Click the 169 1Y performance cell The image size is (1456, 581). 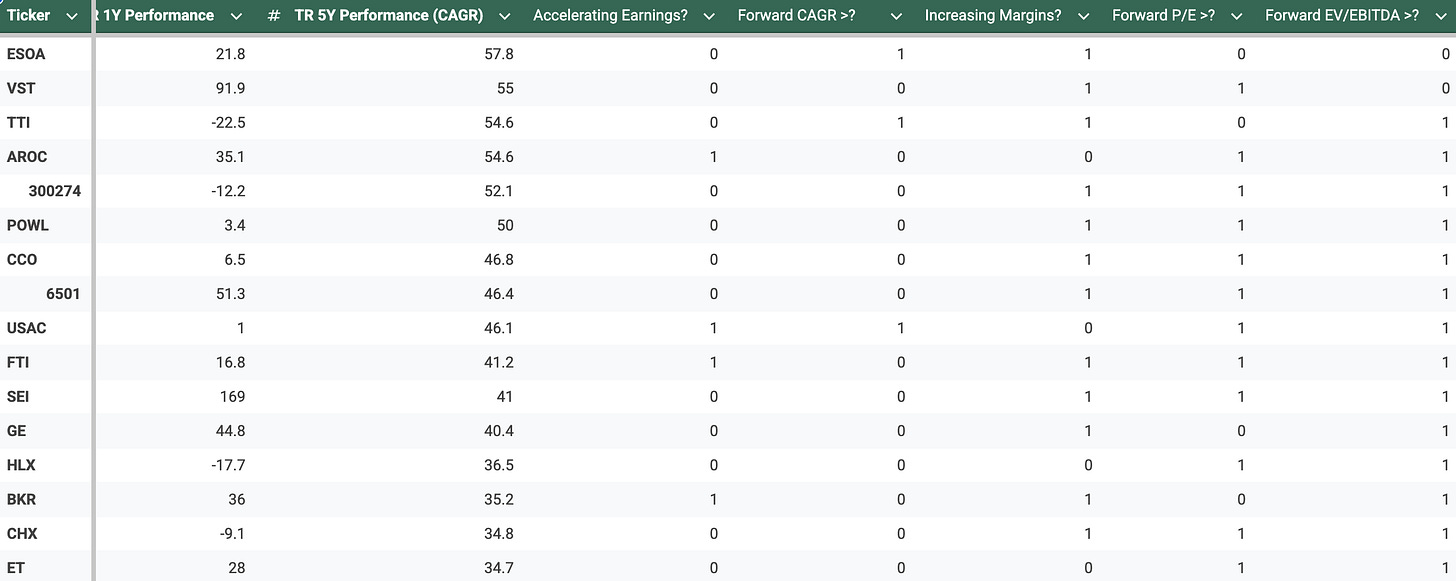click(x=233, y=396)
